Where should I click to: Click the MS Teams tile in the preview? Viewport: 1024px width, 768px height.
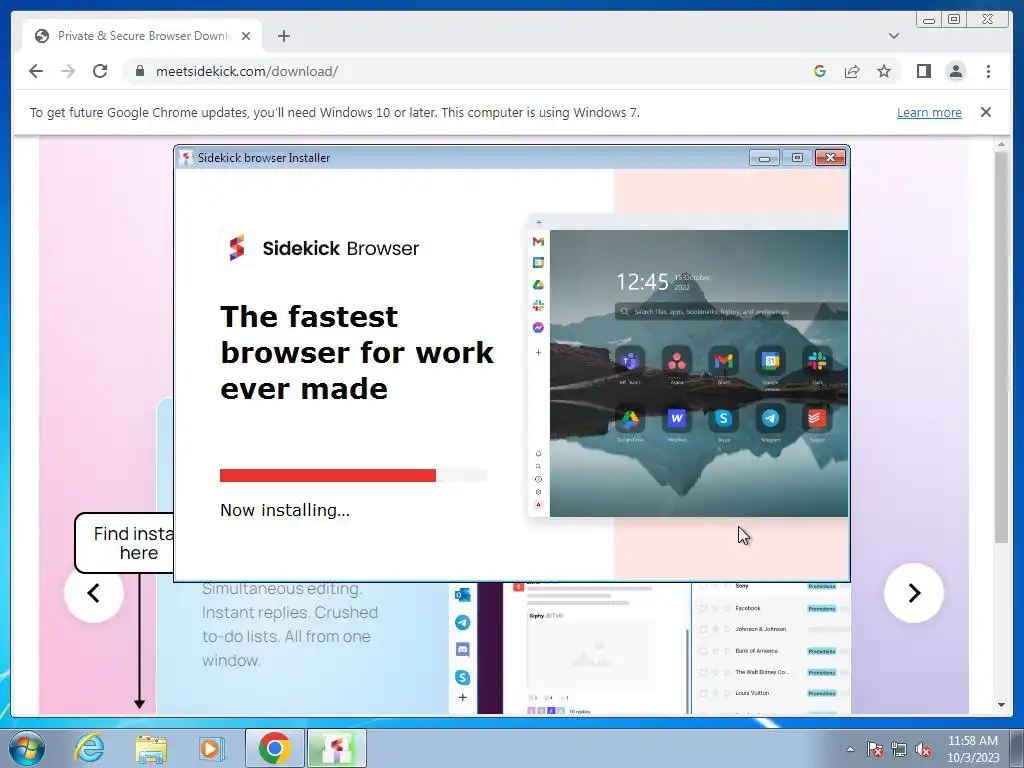pos(630,361)
